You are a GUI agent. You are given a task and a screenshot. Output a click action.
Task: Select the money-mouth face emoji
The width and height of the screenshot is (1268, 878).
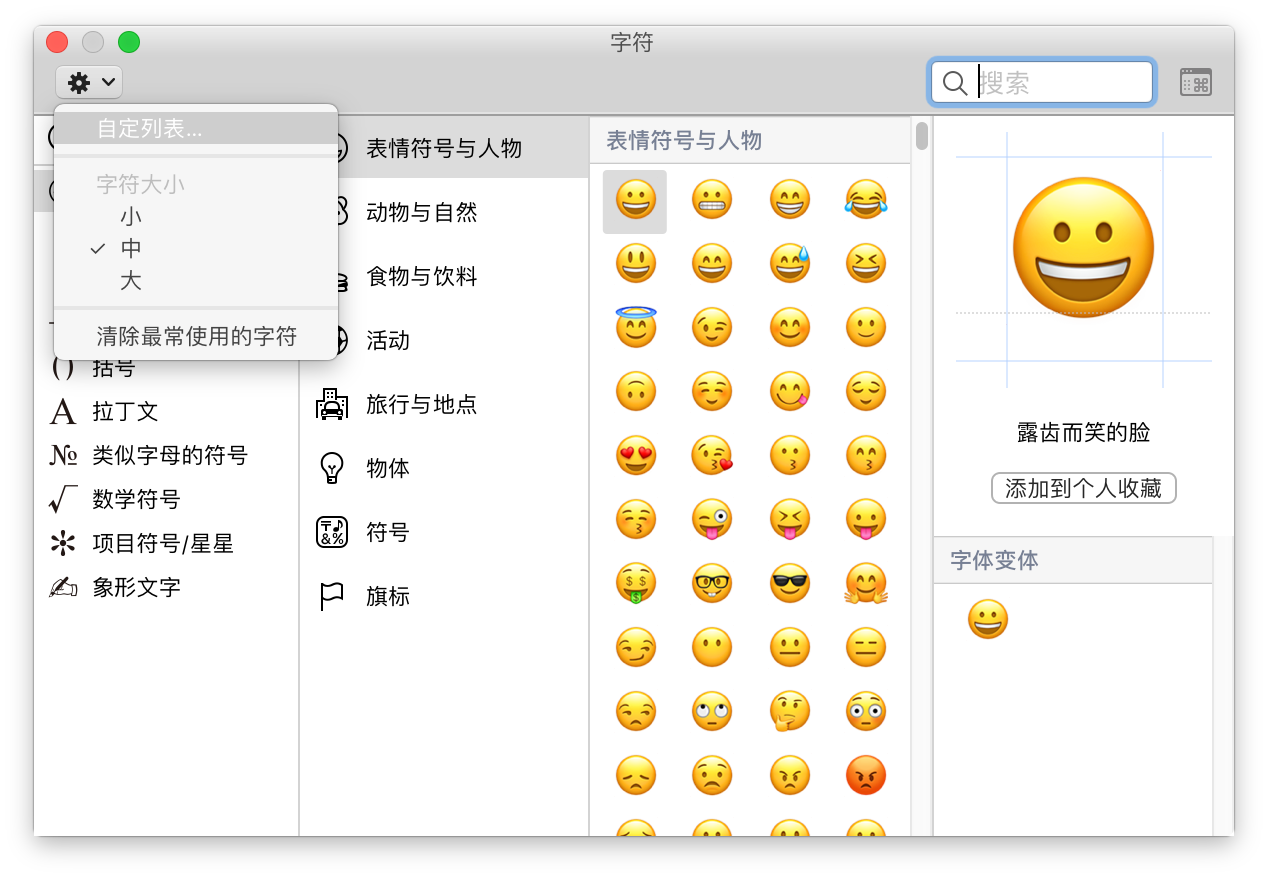[x=635, y=583]
